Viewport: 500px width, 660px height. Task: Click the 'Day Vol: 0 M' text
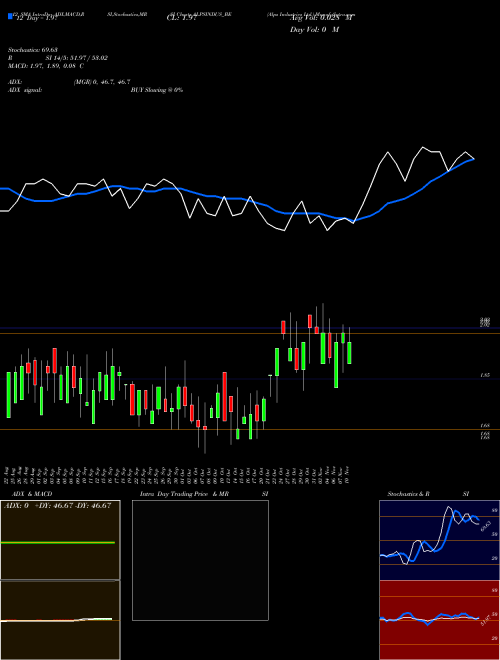click(314, 29)
